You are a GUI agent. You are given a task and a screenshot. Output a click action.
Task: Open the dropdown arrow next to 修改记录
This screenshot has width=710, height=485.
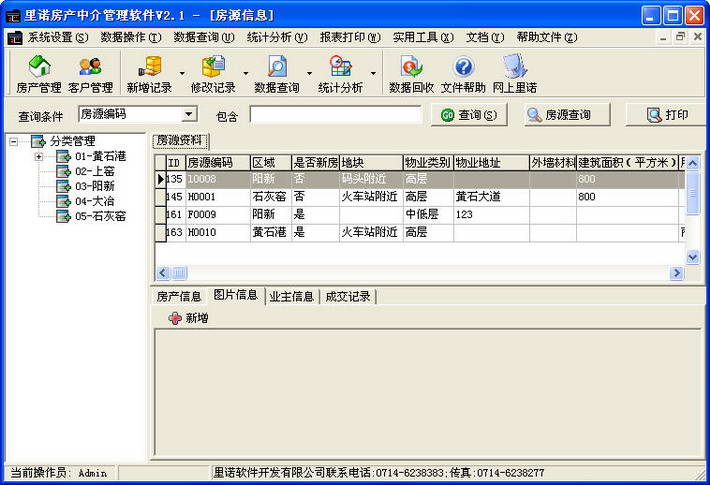(245, 73)
